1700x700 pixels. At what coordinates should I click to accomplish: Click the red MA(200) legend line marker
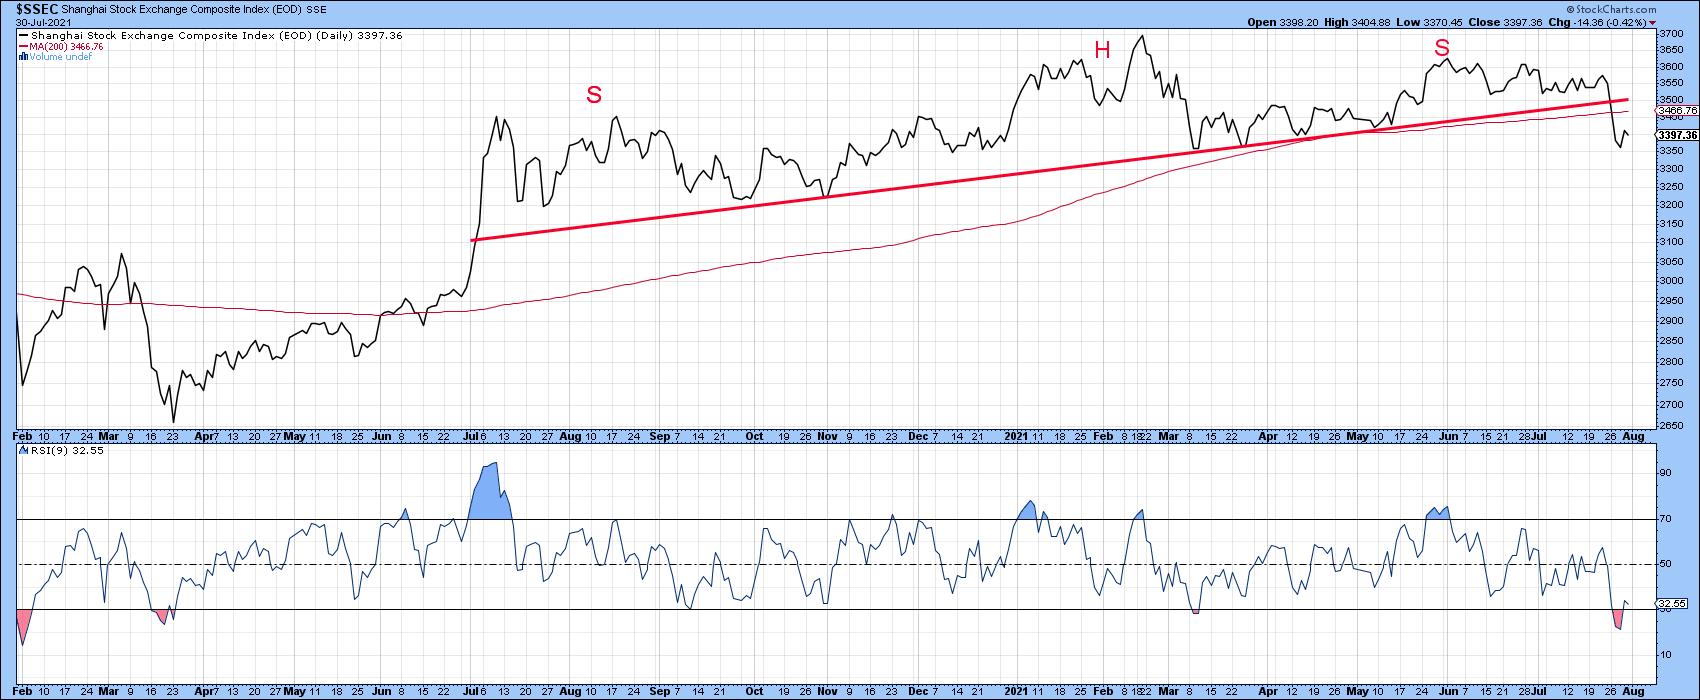(22, 46)
